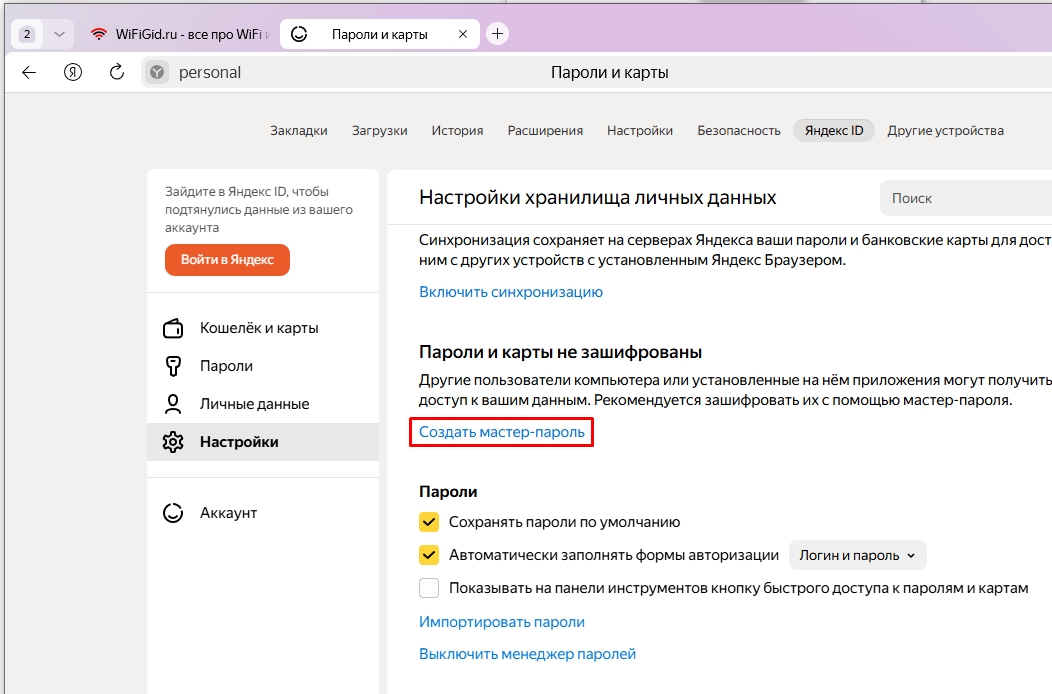Click the Войти в Яндекс button
This screenshot has height=694, width=1052.
[227, 260]
